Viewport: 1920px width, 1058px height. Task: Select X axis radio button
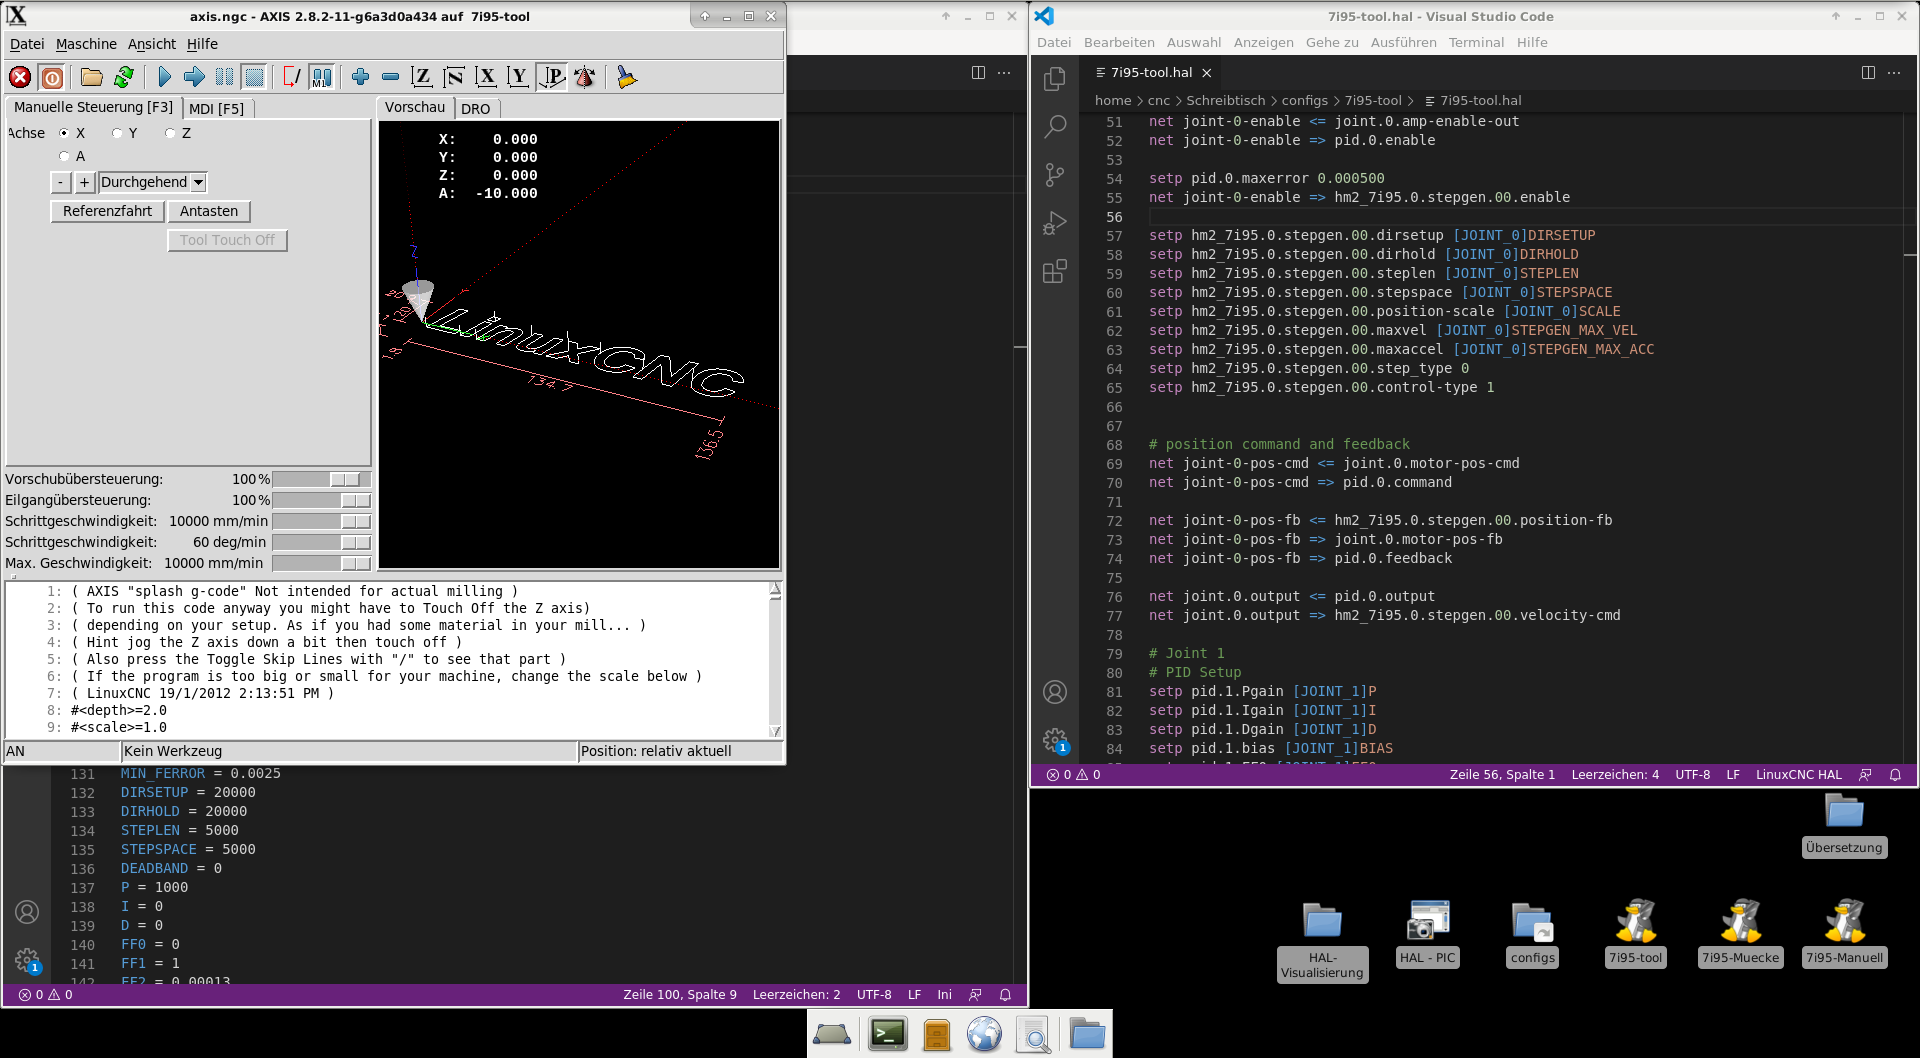[64, 133]
